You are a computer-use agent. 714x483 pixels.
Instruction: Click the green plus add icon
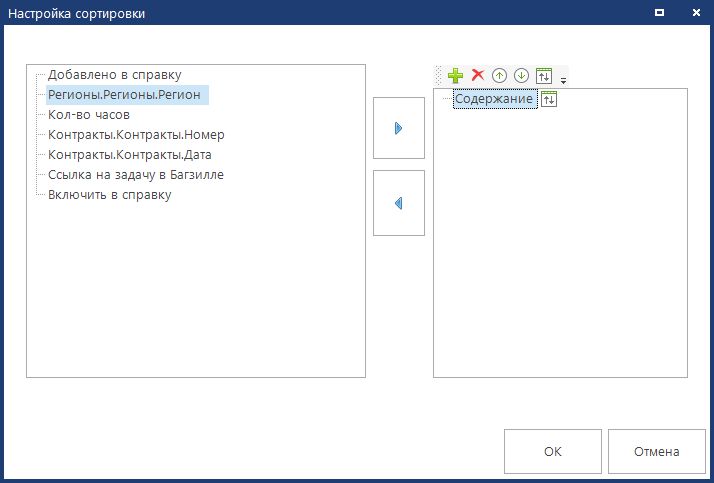pos(456,76)
